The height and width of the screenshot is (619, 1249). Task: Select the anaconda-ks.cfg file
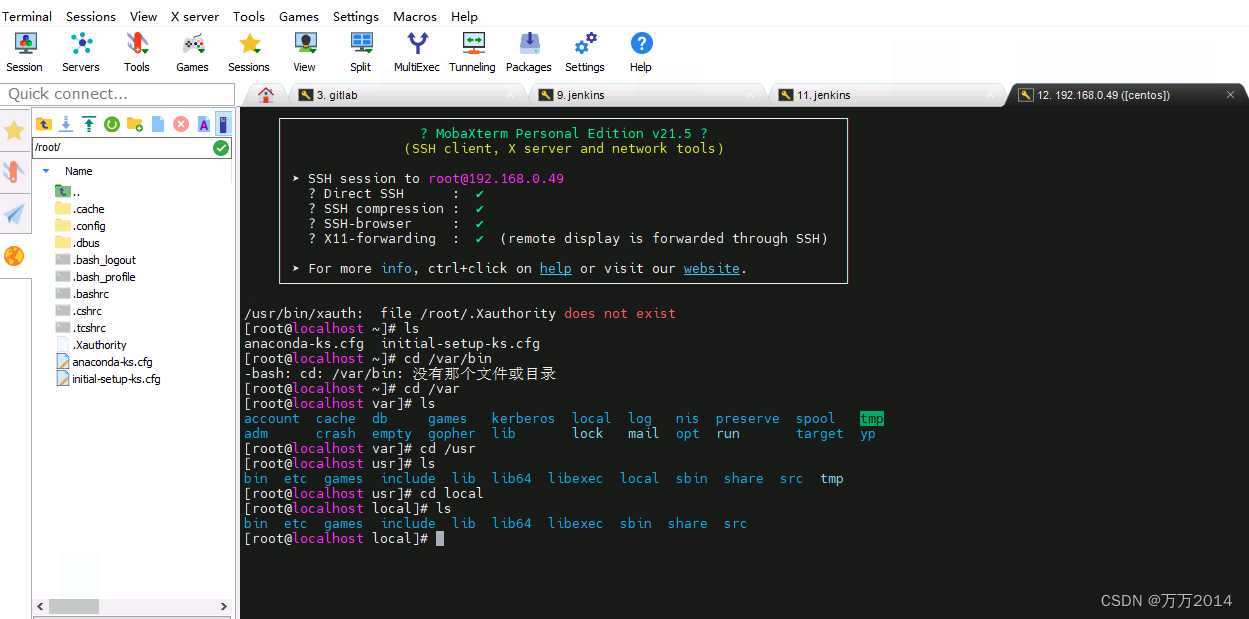point(105,362)
